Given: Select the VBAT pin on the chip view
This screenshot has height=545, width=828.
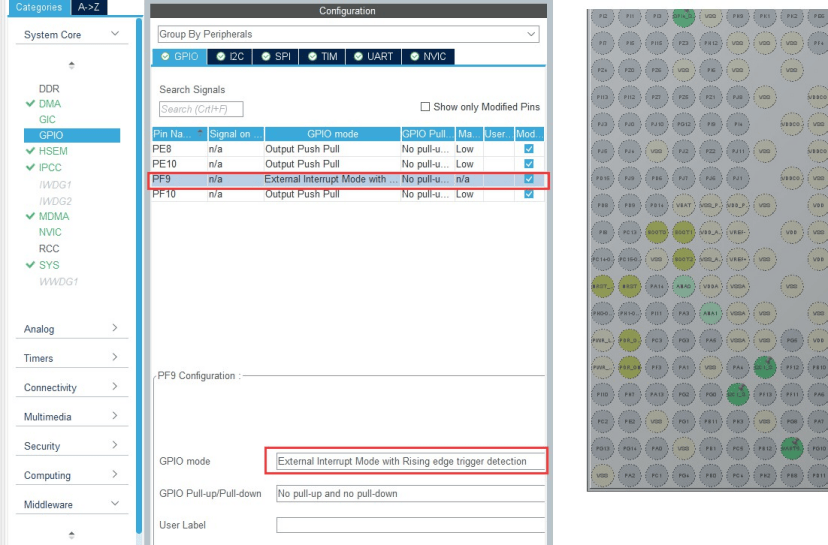Looking at the screenshot, I should tap(683, 205).
